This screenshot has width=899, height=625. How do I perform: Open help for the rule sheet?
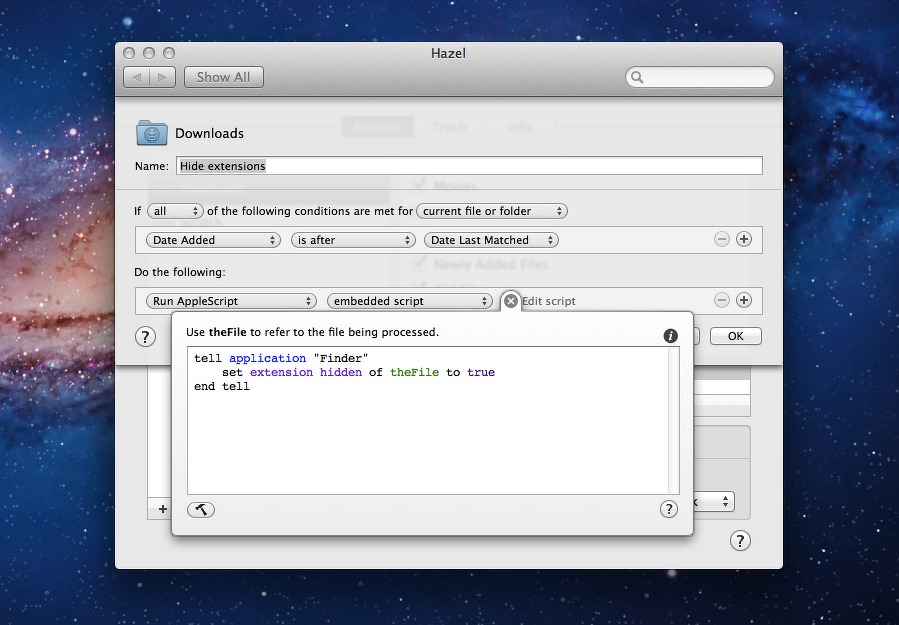click(x=145, y=337)
